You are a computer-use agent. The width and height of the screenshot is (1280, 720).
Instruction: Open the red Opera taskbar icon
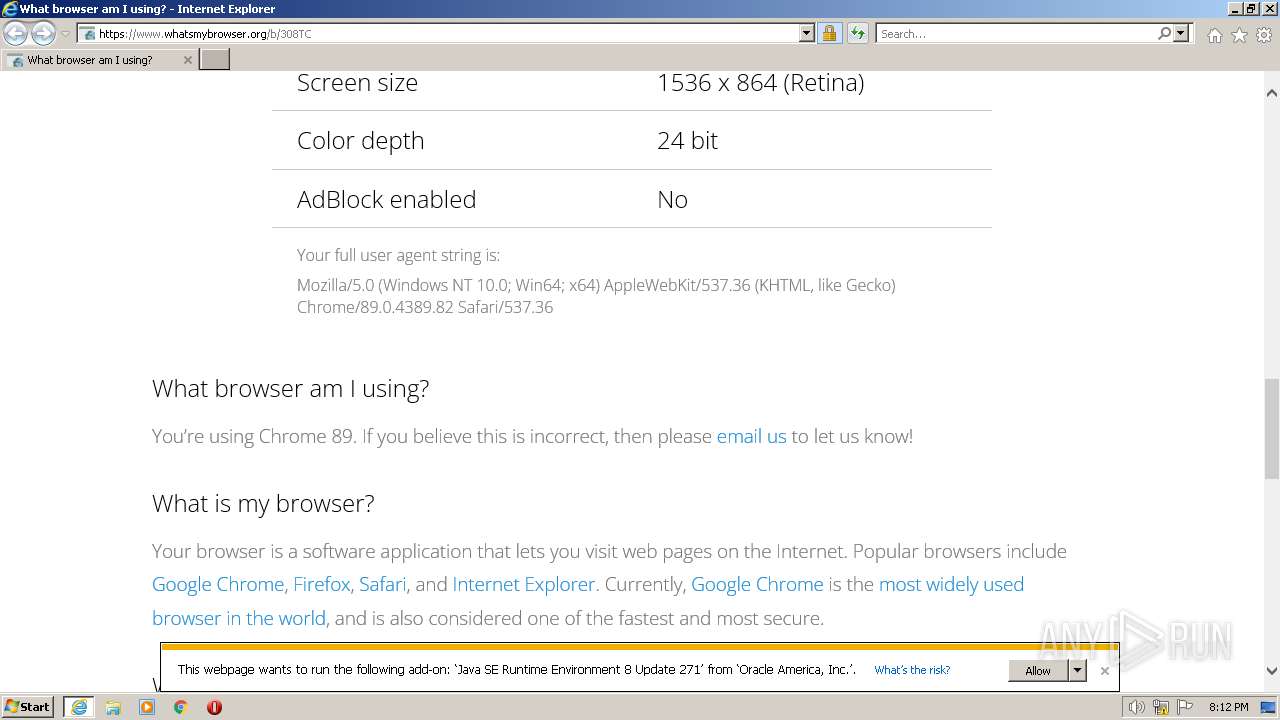[214, 707]
